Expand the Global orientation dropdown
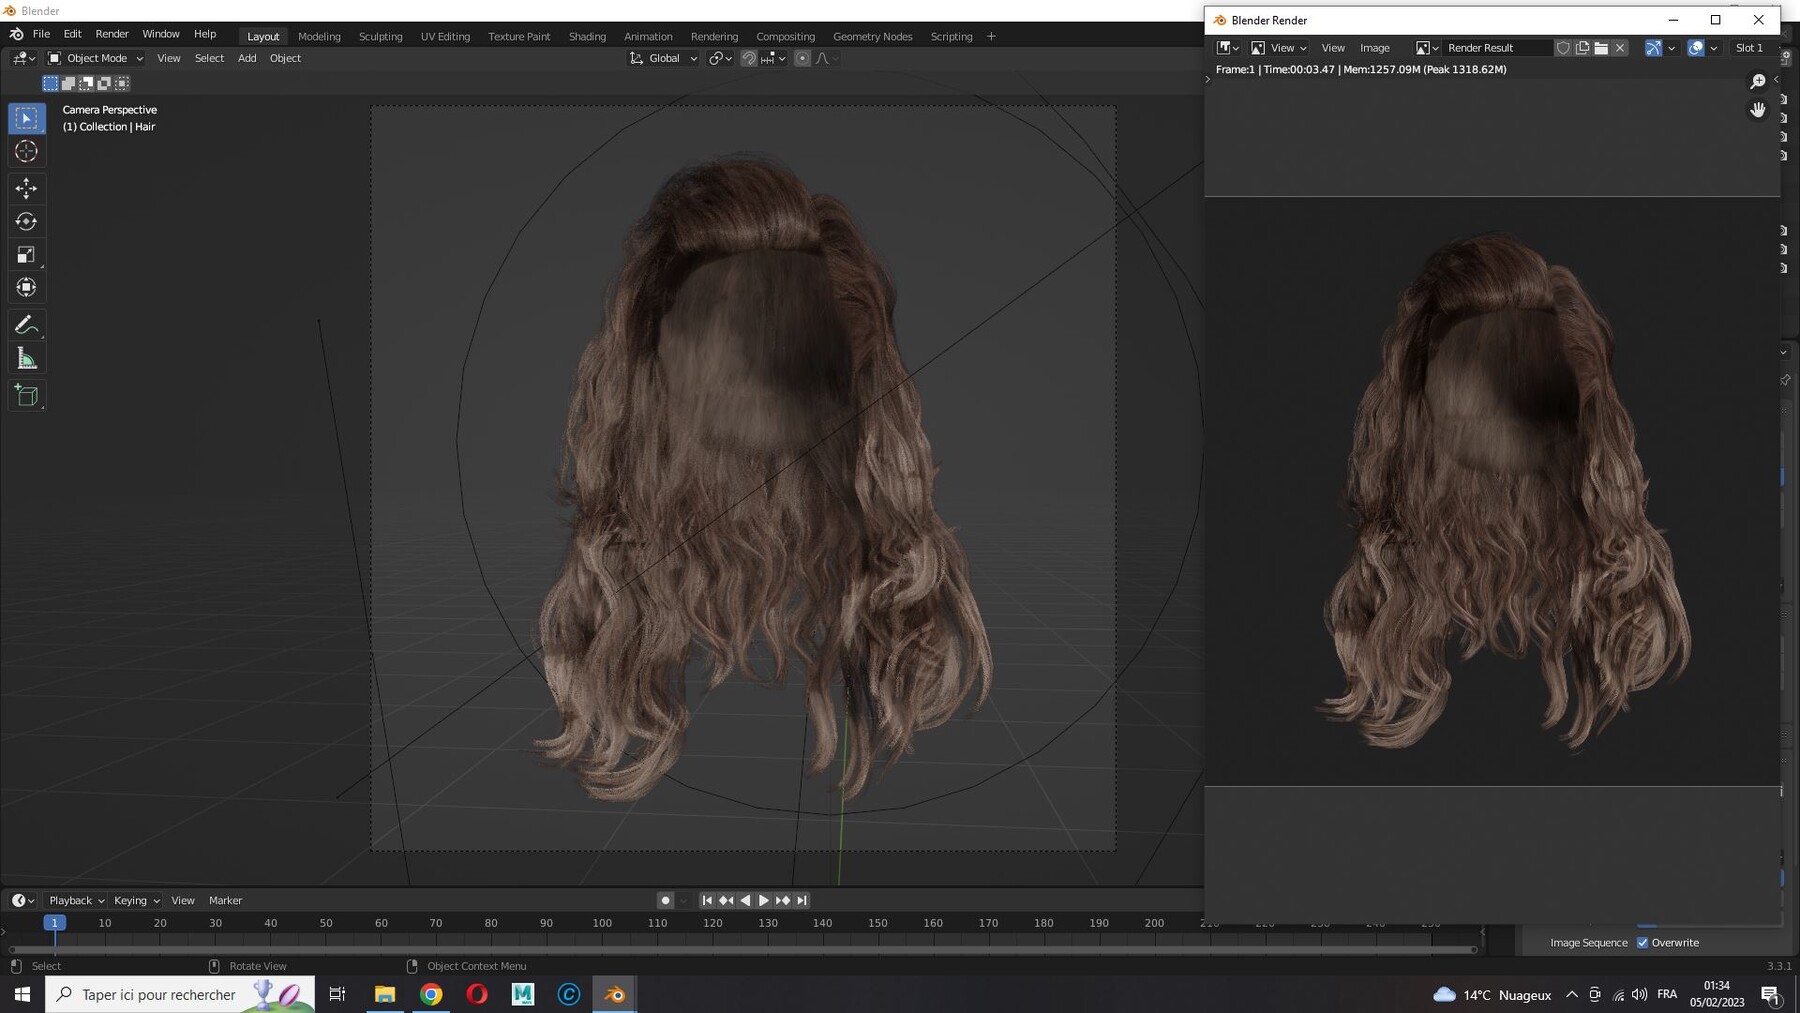The height and width of the screenshot is (1013, 1800). pos(663,58)
